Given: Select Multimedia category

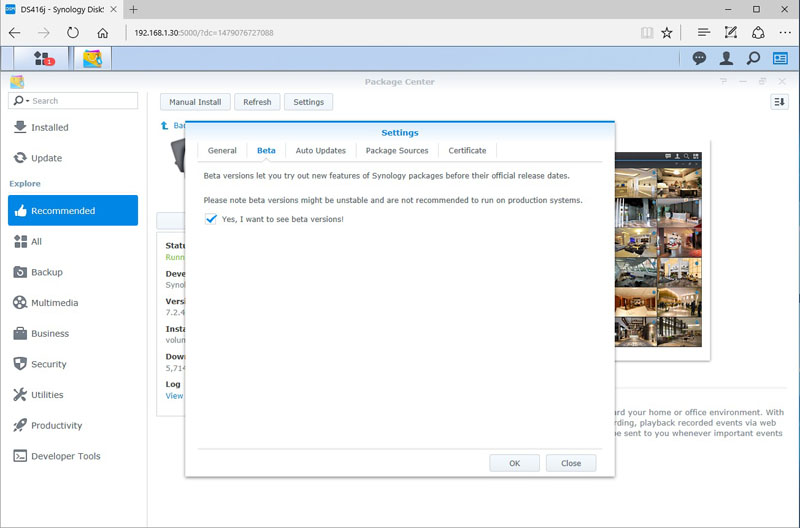Looking at the screenshot, I should [x=73, y=303].
